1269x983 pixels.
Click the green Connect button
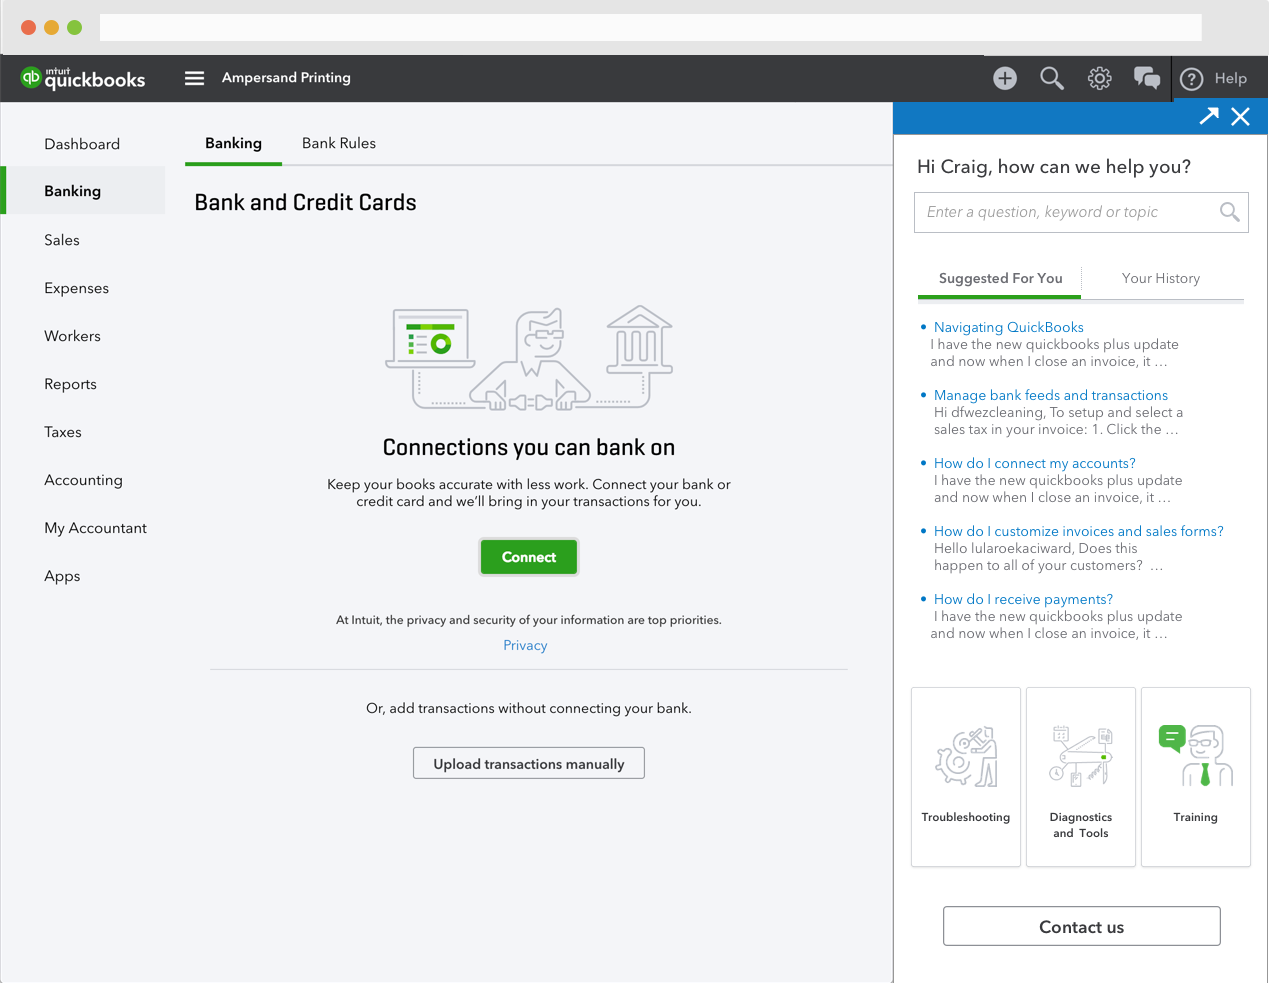pyautogui.click(x=529, y=557)
